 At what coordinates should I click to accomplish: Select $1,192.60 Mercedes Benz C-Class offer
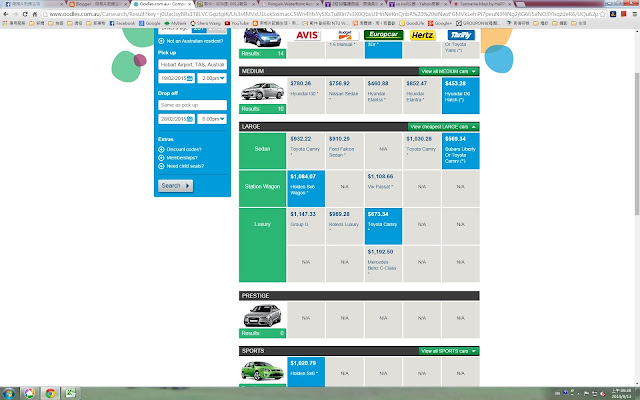(x=383, y=264)
